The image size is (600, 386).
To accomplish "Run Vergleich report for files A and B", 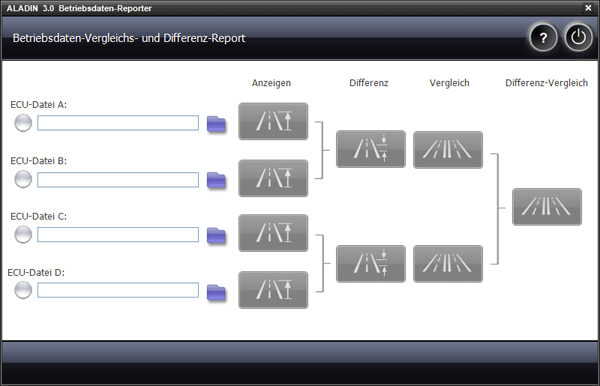I will (x=448, y=150).
